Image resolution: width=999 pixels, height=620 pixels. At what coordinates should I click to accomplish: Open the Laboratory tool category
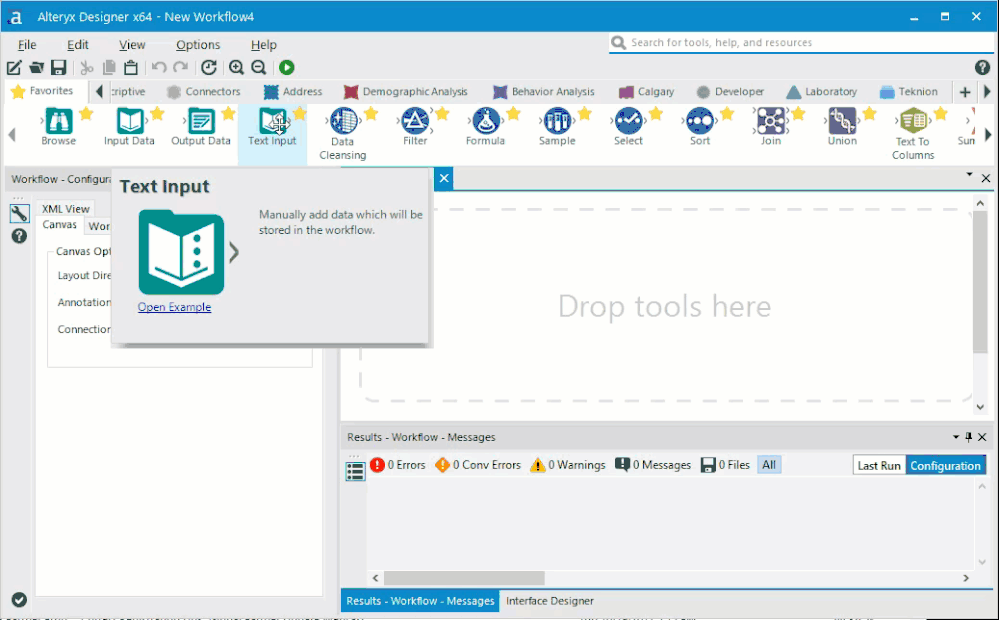coord(821,92)
